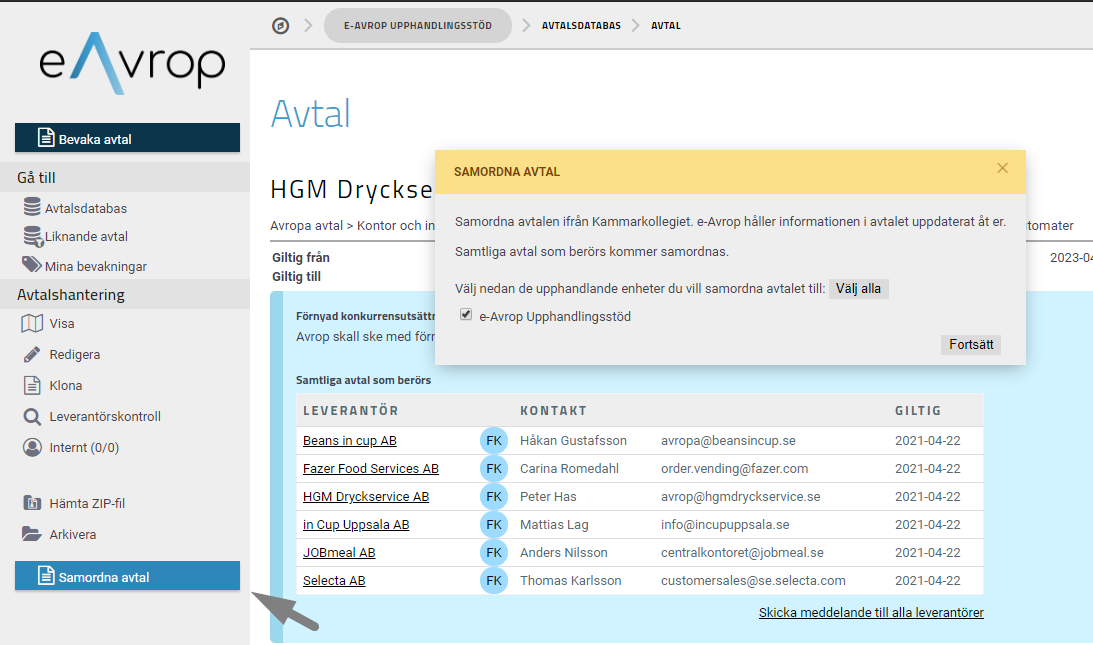
Task: Click Skicka meddelande till alla leverantörer link
Action: click(871, 612)
